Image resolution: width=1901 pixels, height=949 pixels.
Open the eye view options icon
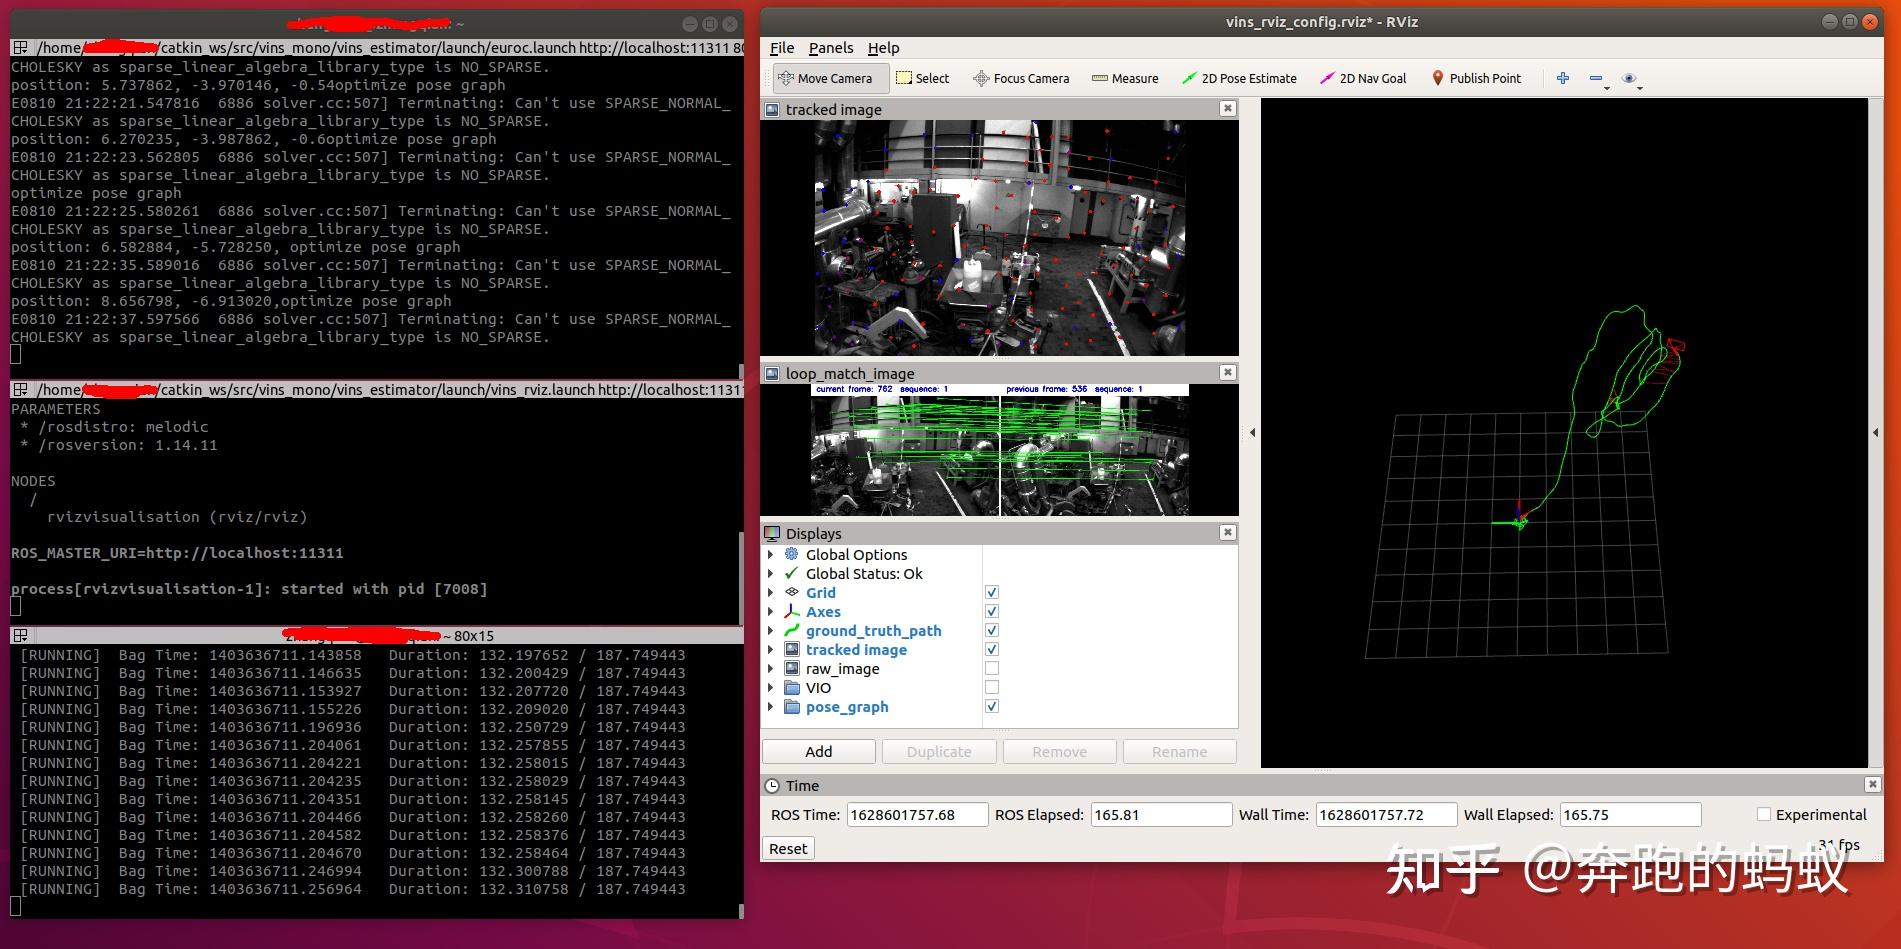1629,78
